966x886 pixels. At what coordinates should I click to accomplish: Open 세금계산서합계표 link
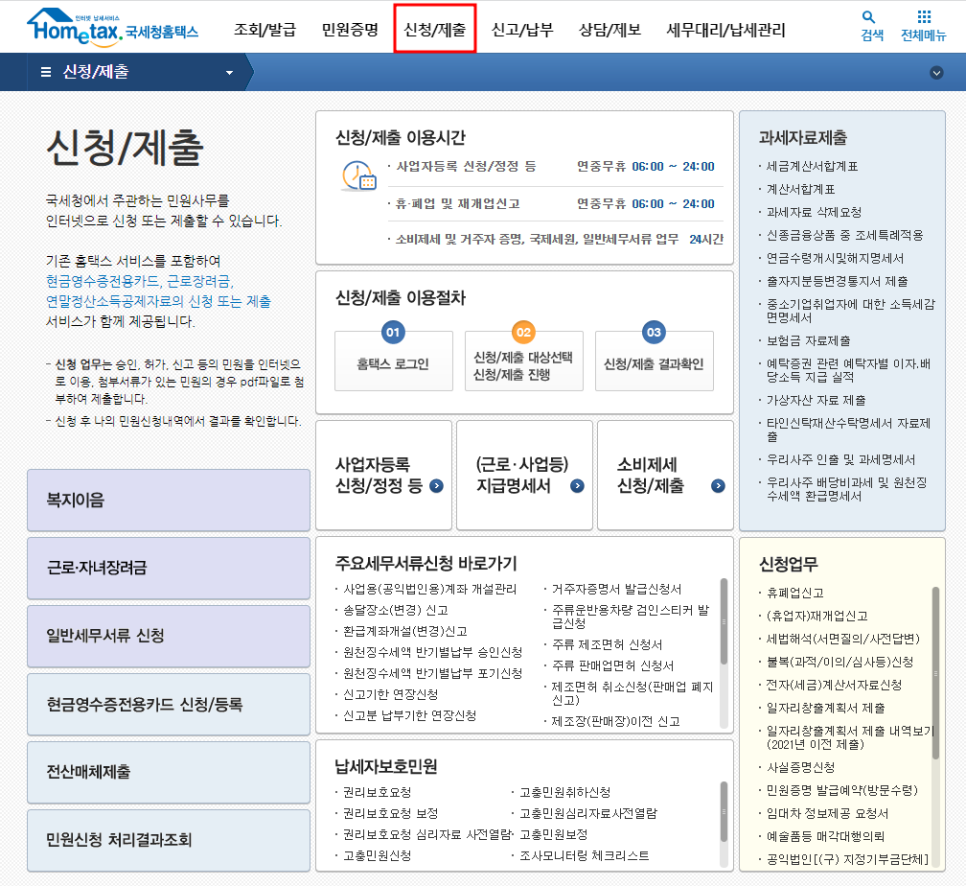(811, 166)
